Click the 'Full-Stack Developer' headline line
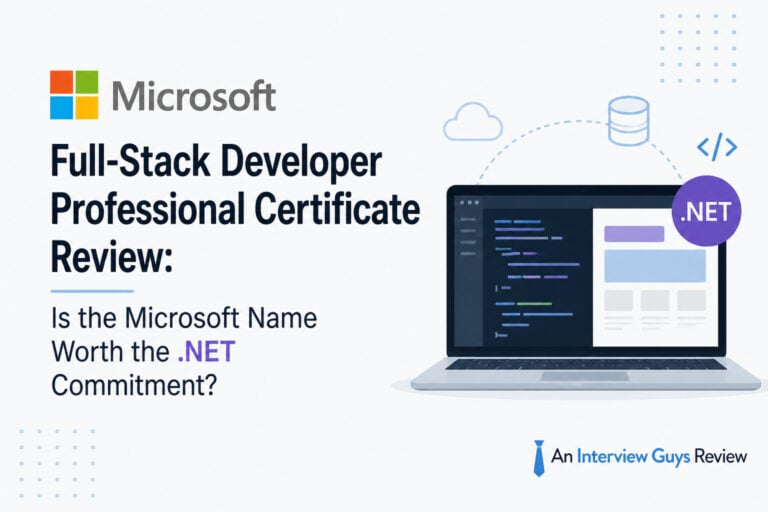Image resolution: width=768 pixels, height=512 pixels. 216,161
